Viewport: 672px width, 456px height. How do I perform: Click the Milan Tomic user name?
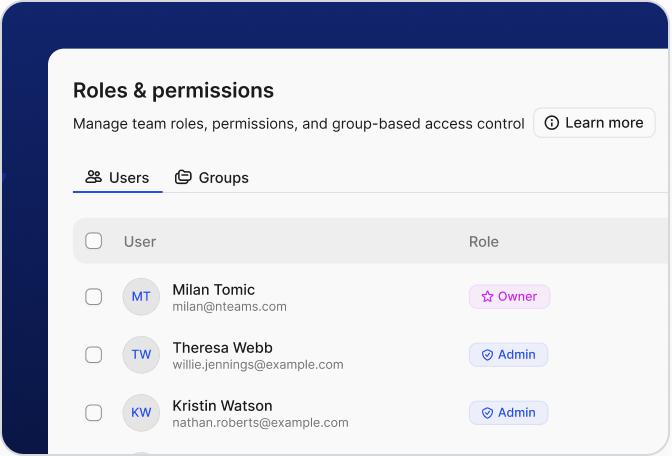tap(213, 290)
